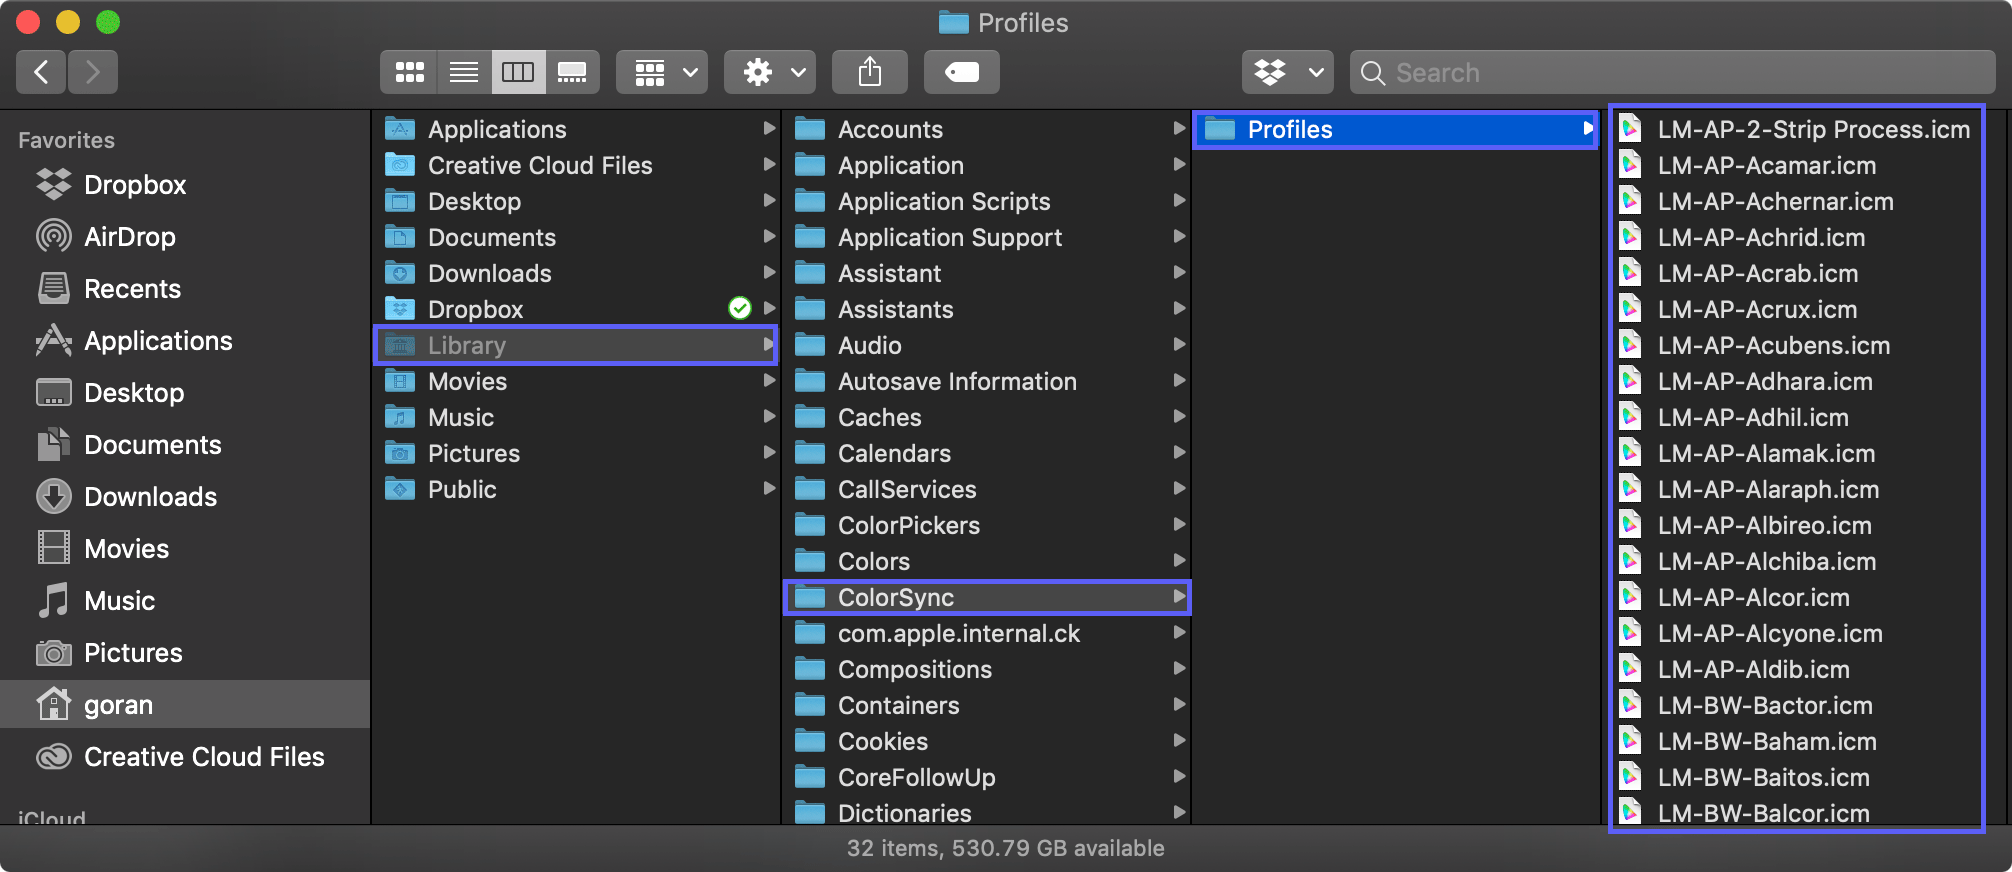Select the Caches folder
Image resolution: width=2012 pixels, height=872 pixels.
click(x=988, y=417)
